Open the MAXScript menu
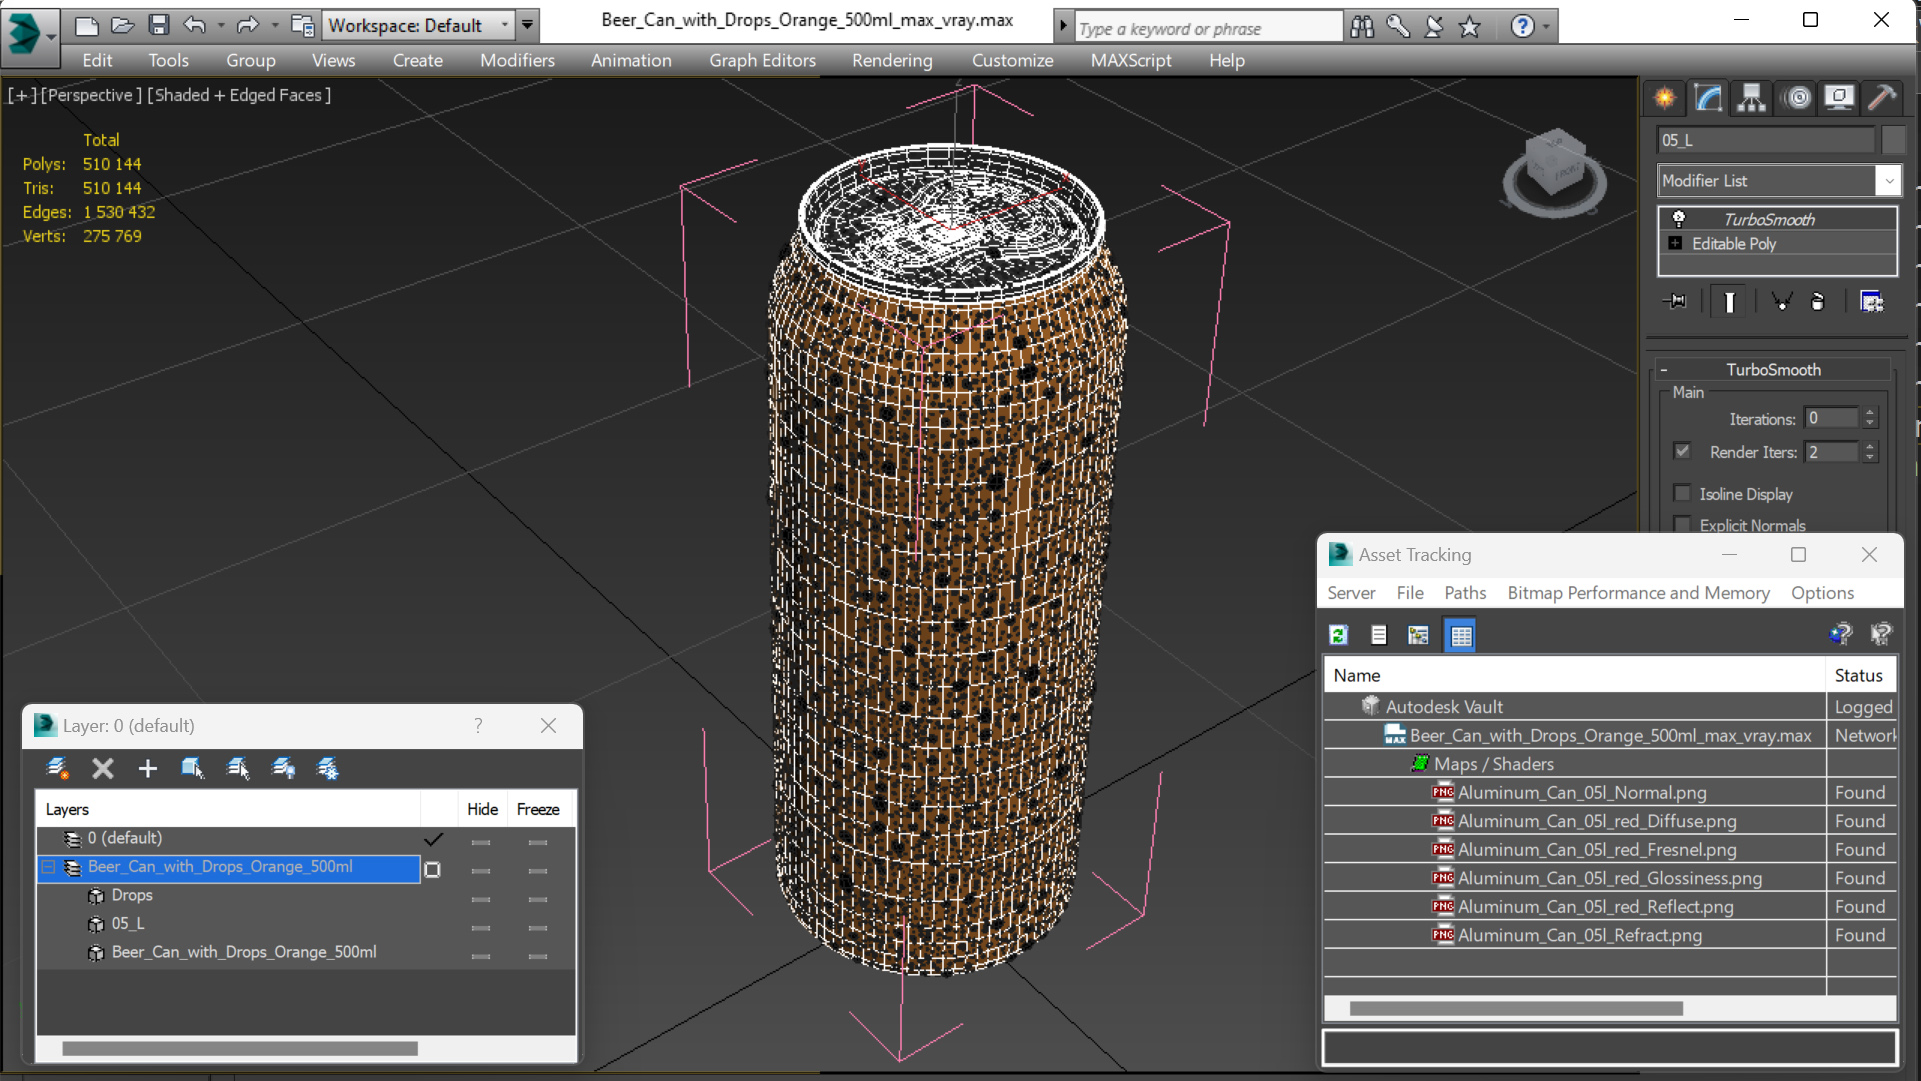This screenshot has height=1081, width=1921. point(1131,60)
